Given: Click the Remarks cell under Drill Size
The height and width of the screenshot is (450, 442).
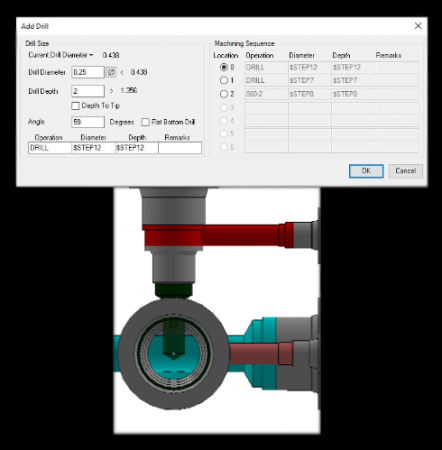Looking at the screenshot, I should 180,148.
